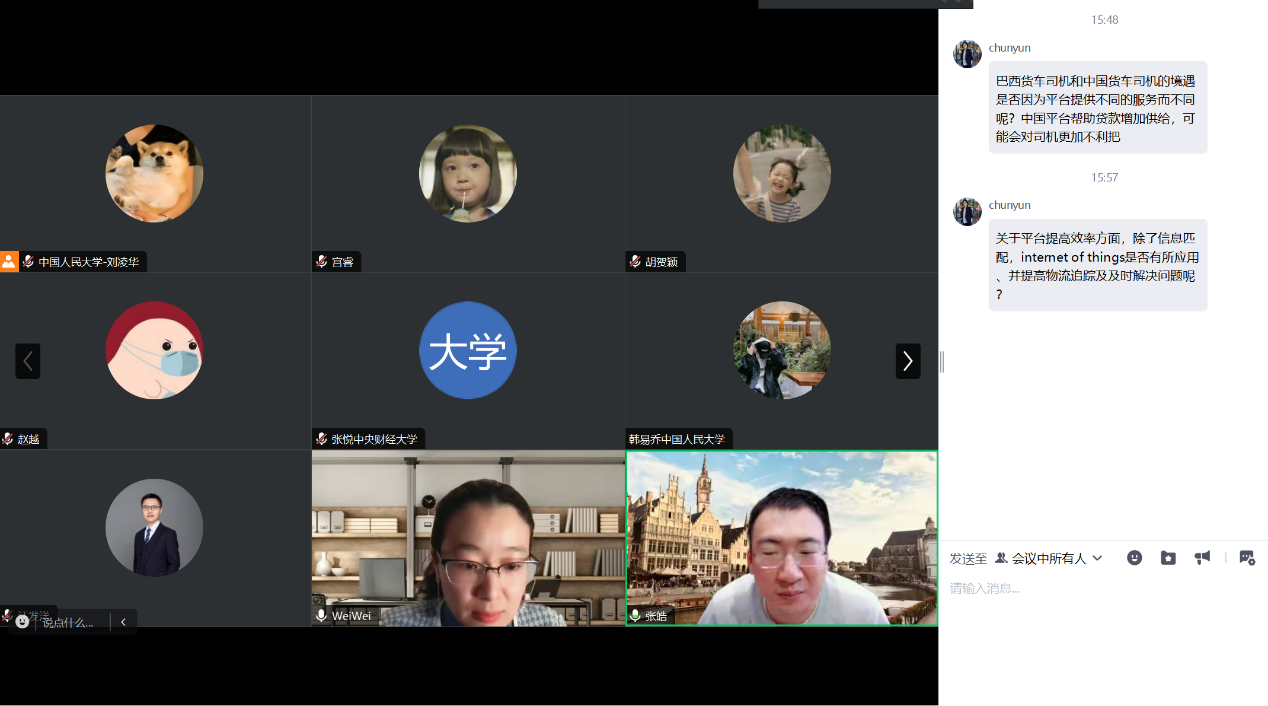Click chunyun's avatar on the 15:57 message
The height and width of the screenshot is (706, 1268).
(x=967, y=211)
